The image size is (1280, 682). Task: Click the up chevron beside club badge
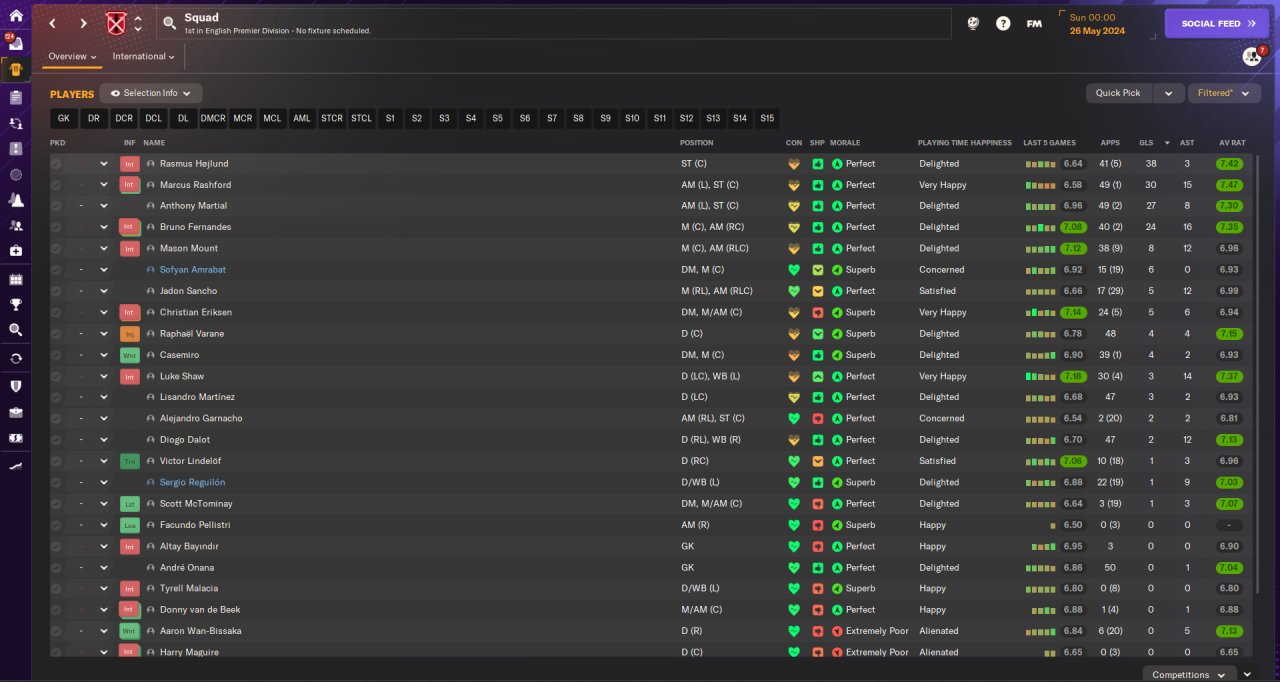(x=138, y=18)
